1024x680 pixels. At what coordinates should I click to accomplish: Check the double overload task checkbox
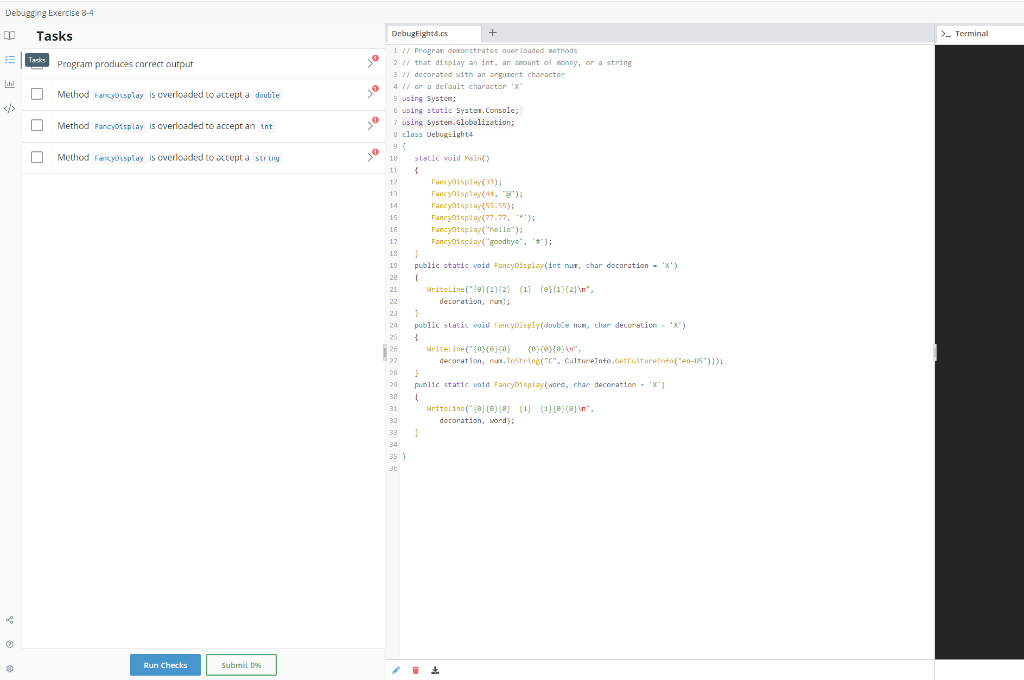coord(37,95)
